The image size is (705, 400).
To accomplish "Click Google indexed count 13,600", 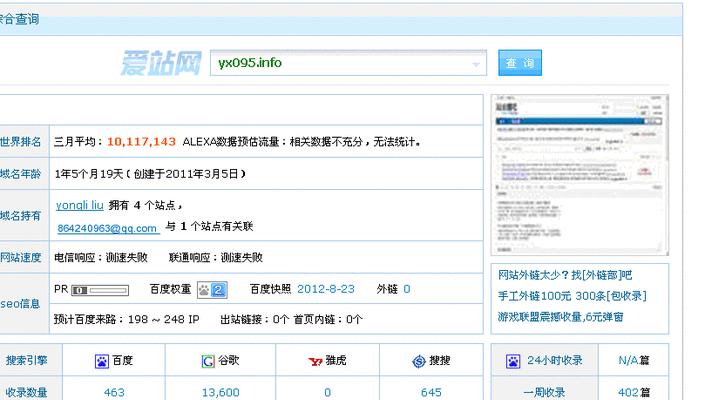I will [220, 392].
